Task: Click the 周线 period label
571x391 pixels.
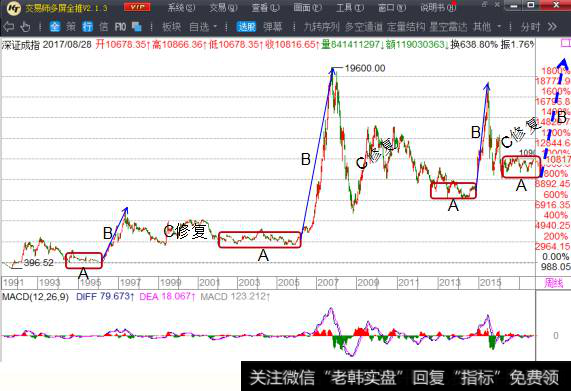Action: (554, 283)
